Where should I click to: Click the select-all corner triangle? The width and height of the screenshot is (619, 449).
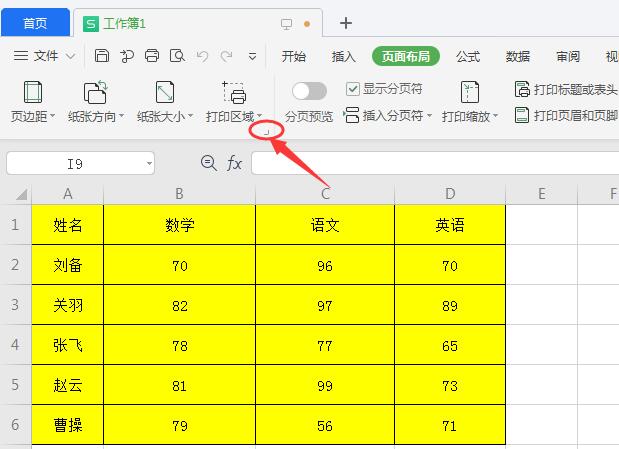21,194
